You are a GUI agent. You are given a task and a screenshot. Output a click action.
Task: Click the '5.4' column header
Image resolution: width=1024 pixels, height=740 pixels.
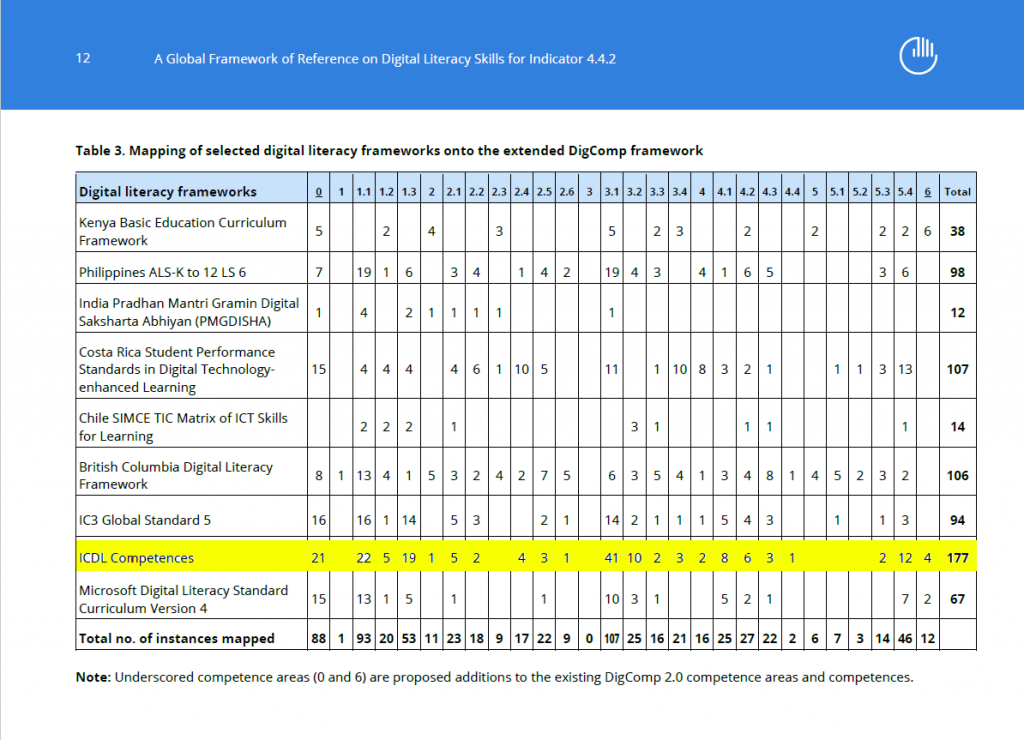[904, 192]
